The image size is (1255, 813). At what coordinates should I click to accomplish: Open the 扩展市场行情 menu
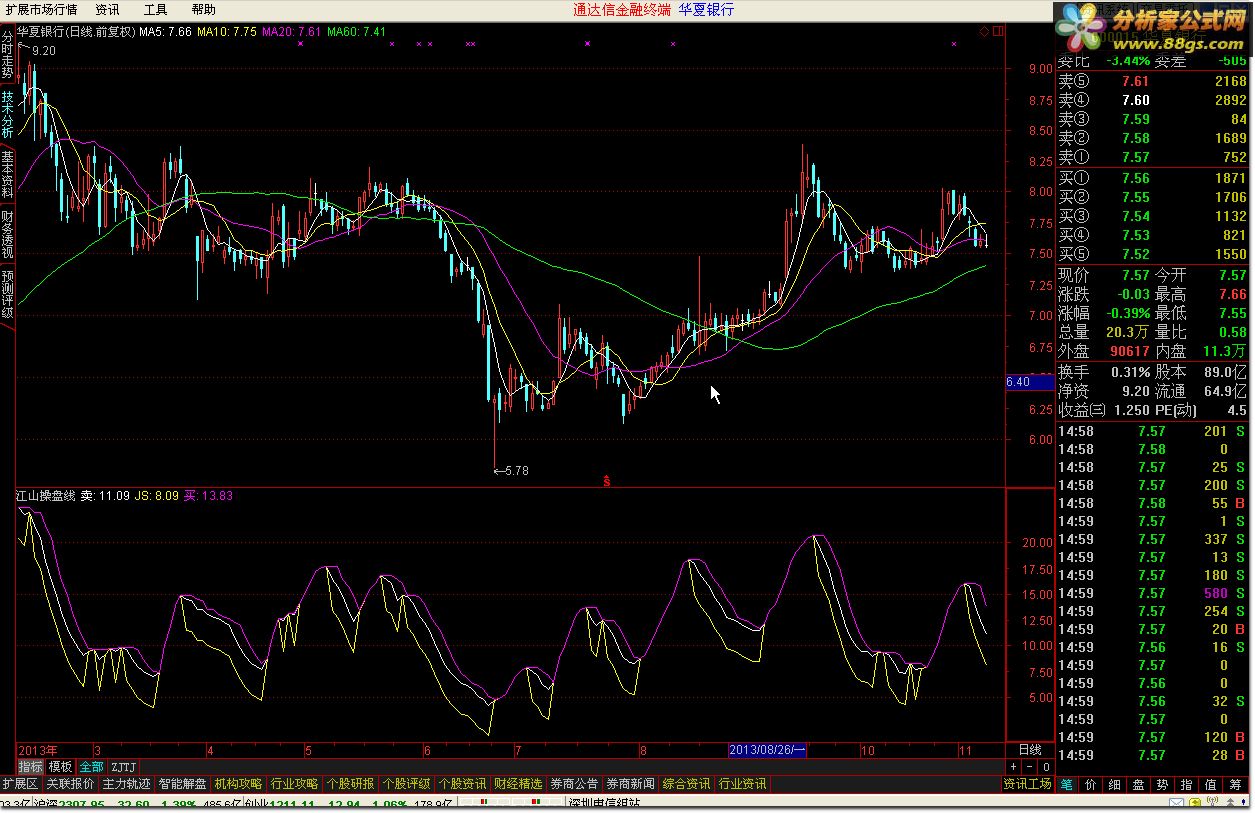pos(39,9)
